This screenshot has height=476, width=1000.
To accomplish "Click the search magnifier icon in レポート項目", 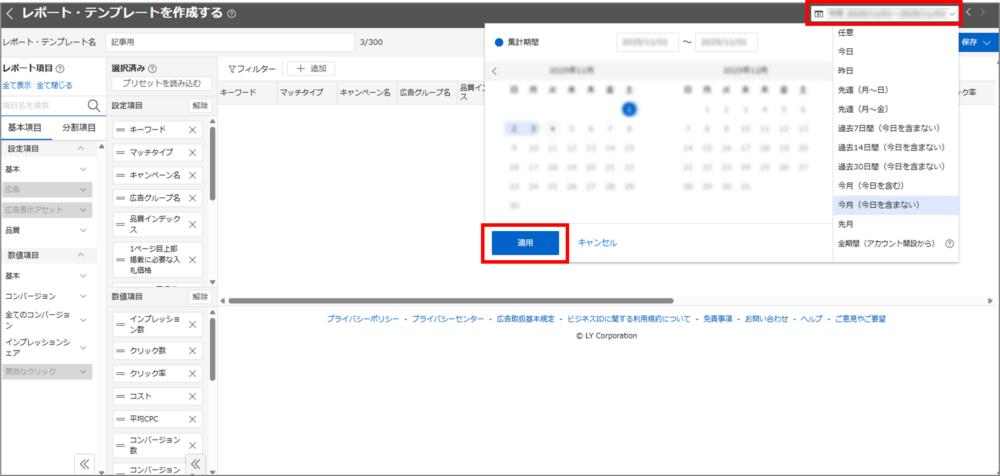I will [94, 105].
